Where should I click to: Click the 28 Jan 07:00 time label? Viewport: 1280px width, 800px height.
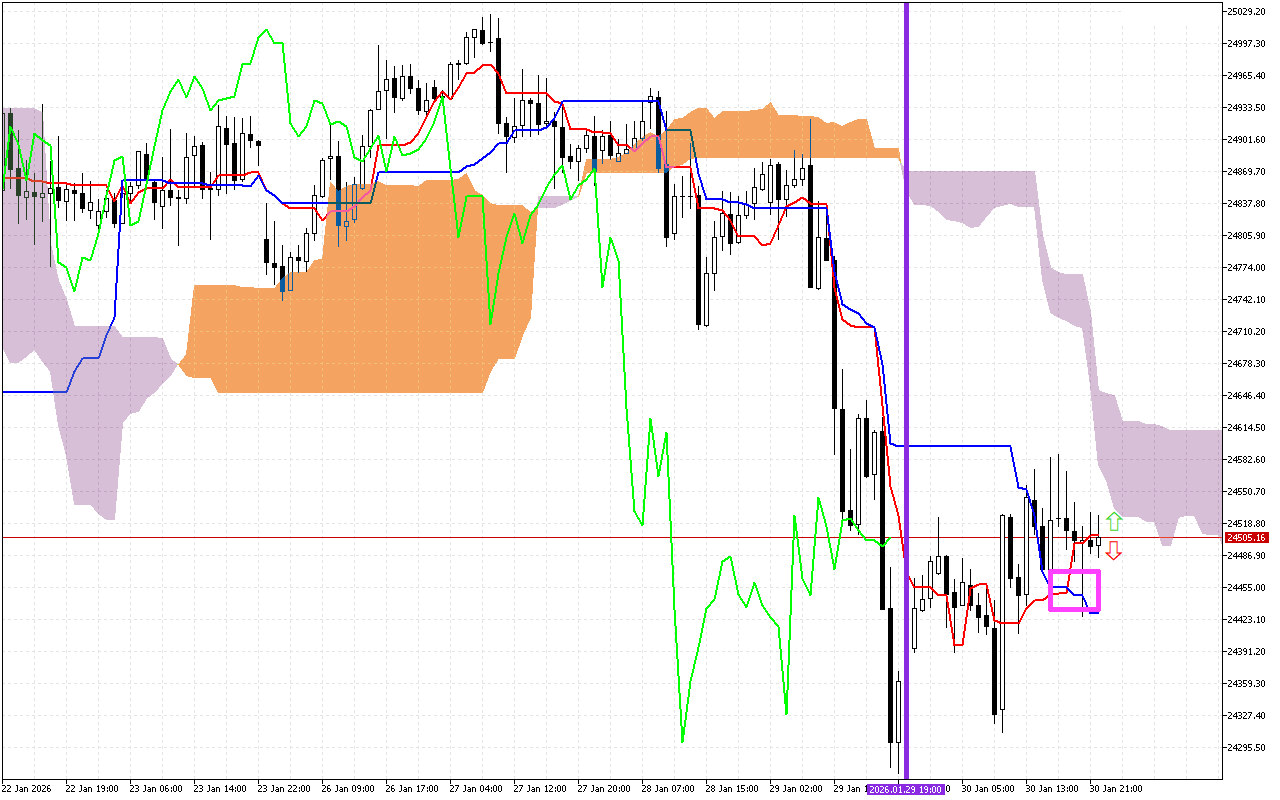click(x=669, y=789)
